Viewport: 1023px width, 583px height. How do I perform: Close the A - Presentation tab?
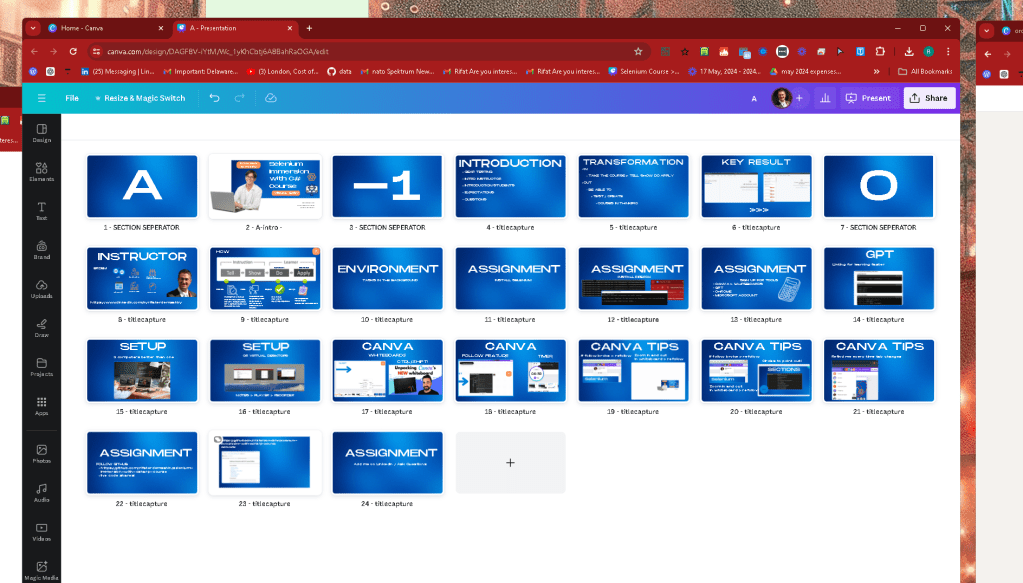290,28
